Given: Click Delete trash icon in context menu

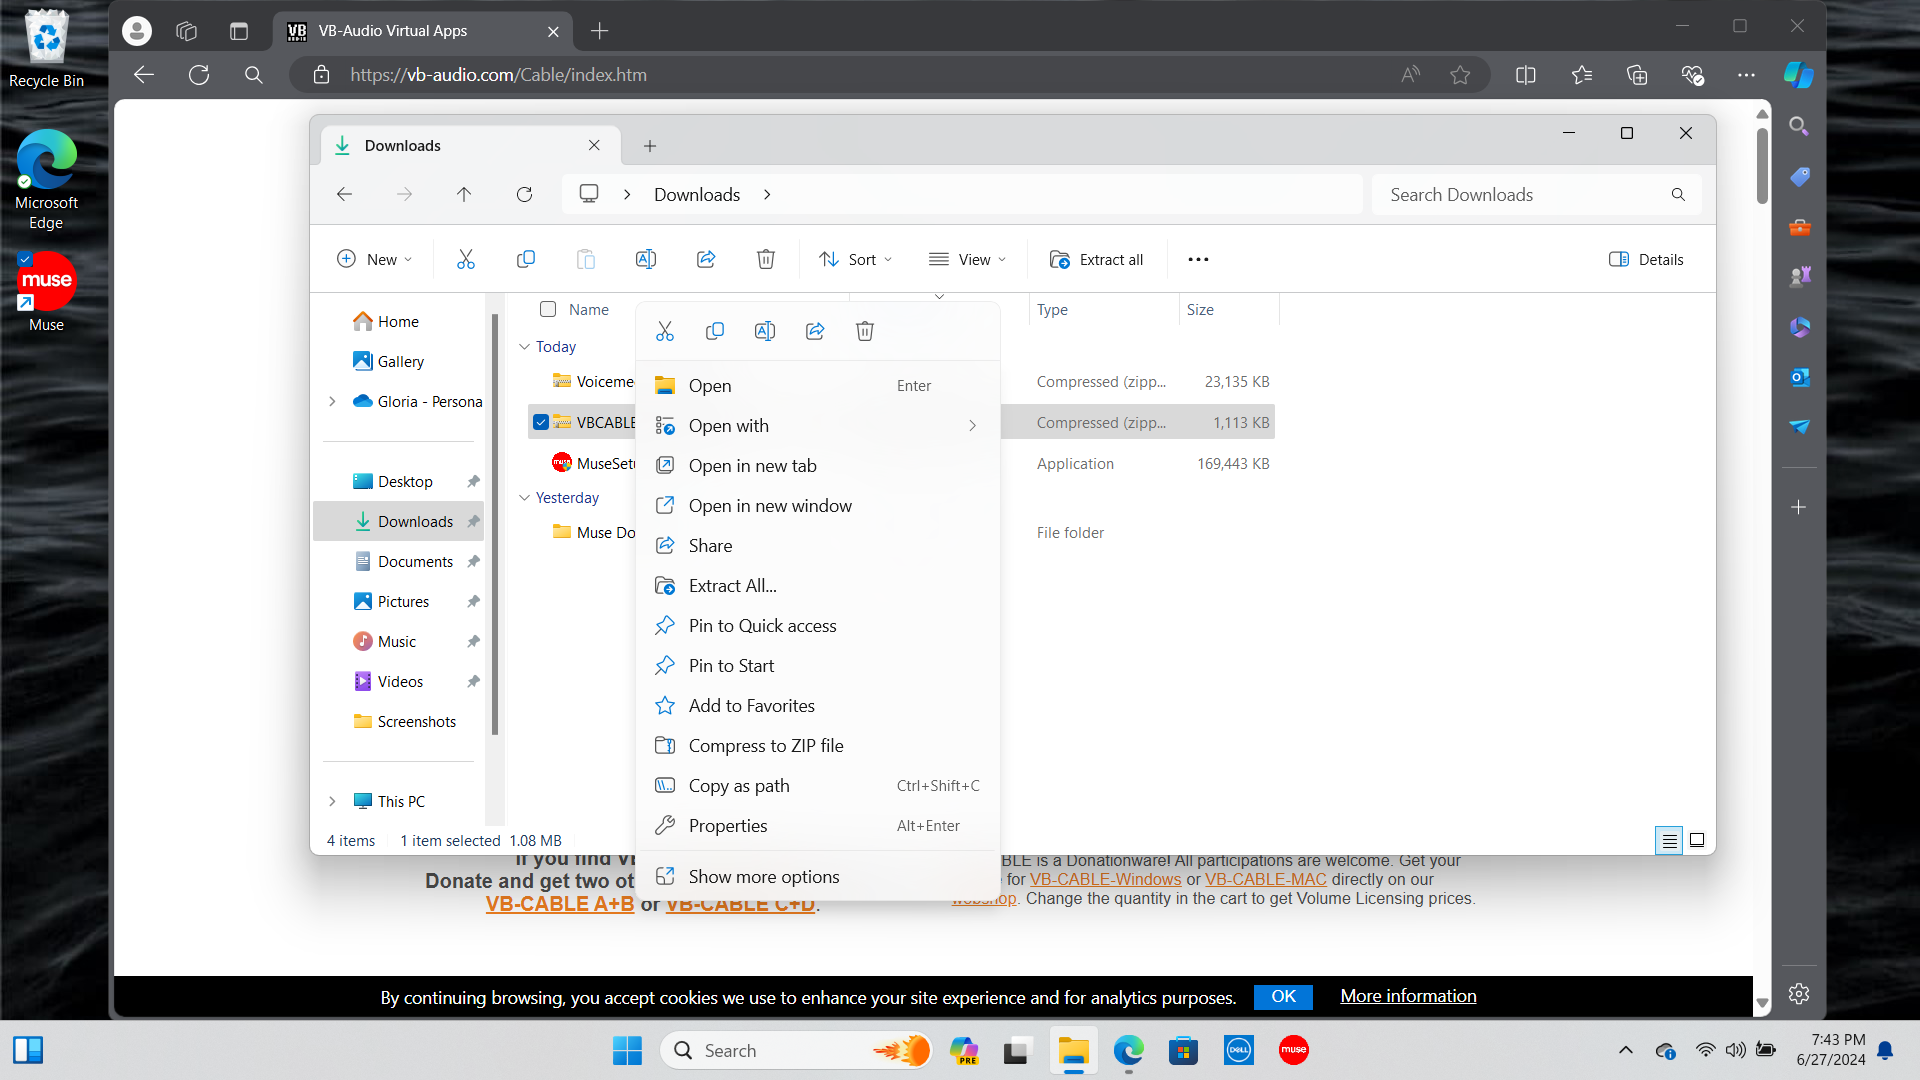Looking at the screenshot, I should 865,331.
